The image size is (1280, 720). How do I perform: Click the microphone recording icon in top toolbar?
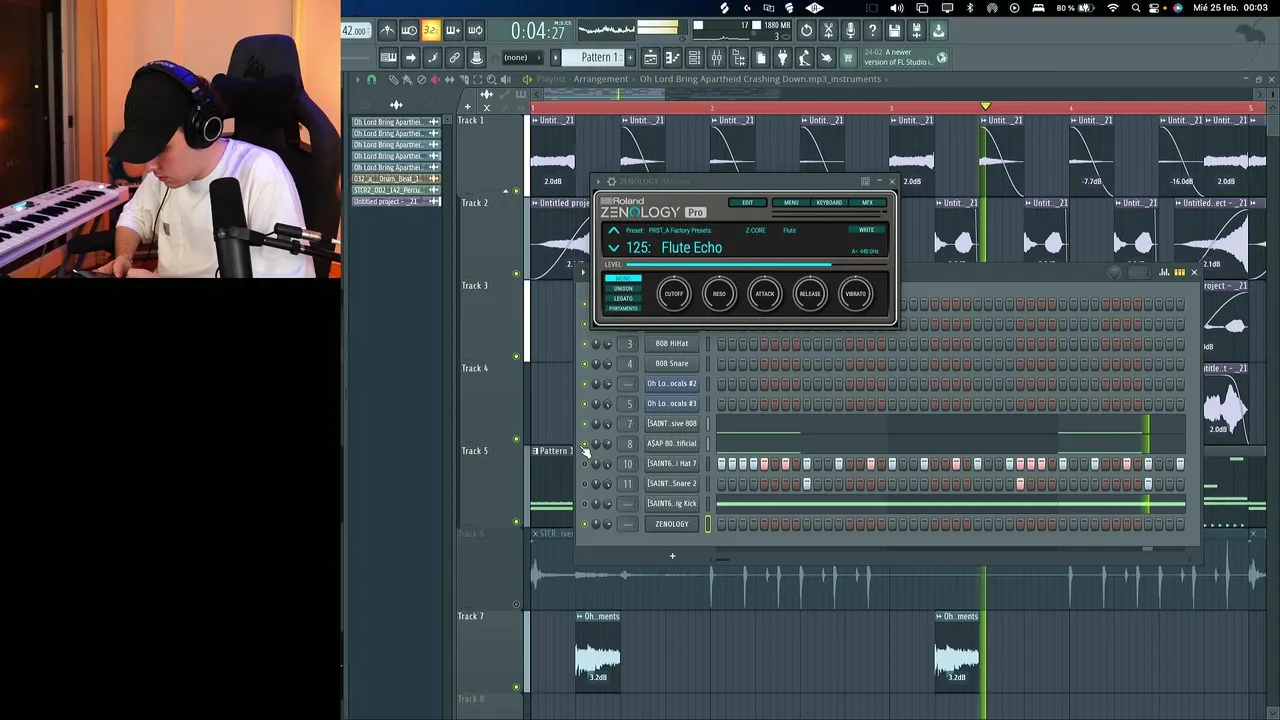[850, 31]
